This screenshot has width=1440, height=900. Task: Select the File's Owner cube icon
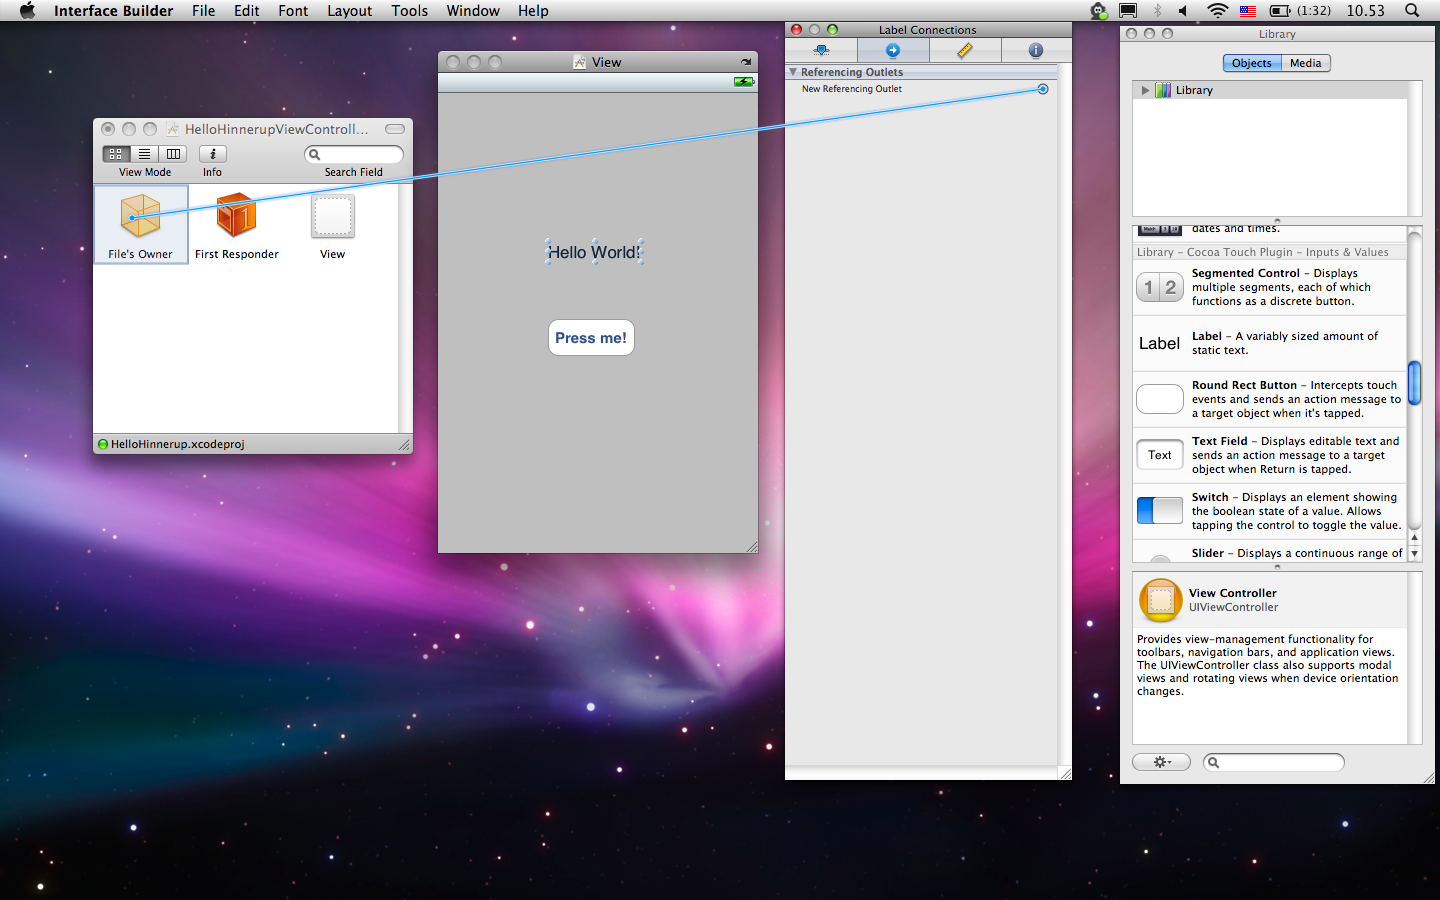140,216
